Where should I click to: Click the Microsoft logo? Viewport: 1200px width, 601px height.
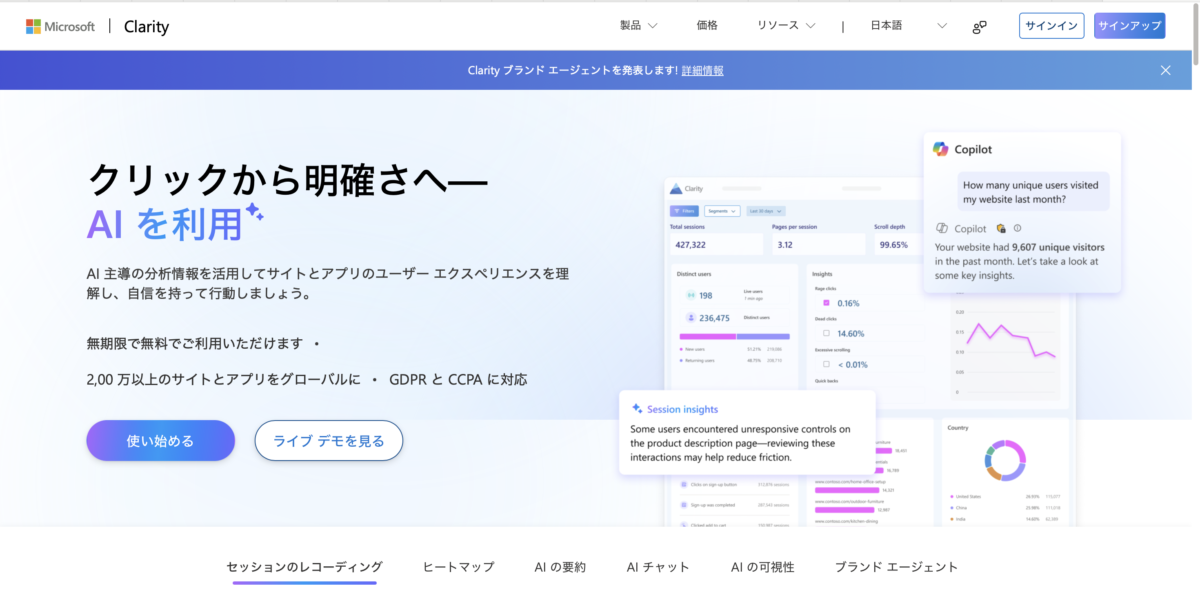[x=60, y=26]
